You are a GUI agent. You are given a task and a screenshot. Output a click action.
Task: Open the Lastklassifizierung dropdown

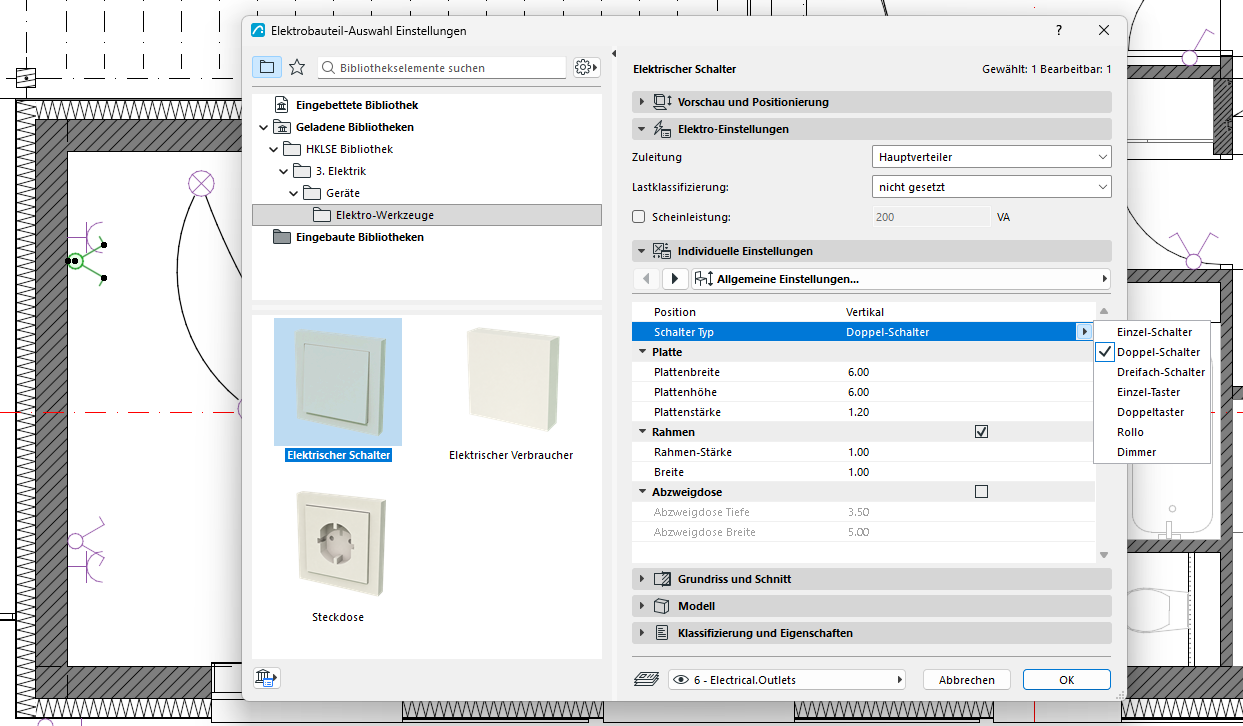coord(991,187)
